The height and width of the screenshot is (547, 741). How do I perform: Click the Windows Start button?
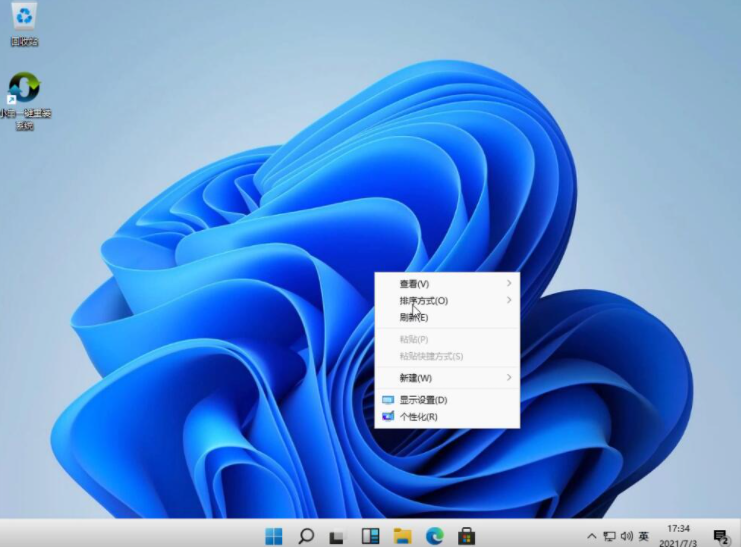[273, 536]
